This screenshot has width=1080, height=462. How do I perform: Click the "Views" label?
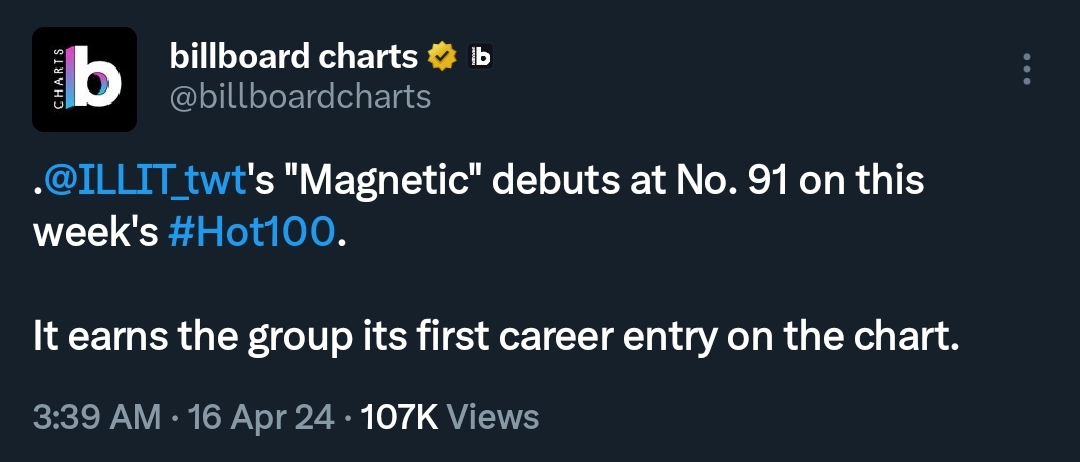point(492,417)
